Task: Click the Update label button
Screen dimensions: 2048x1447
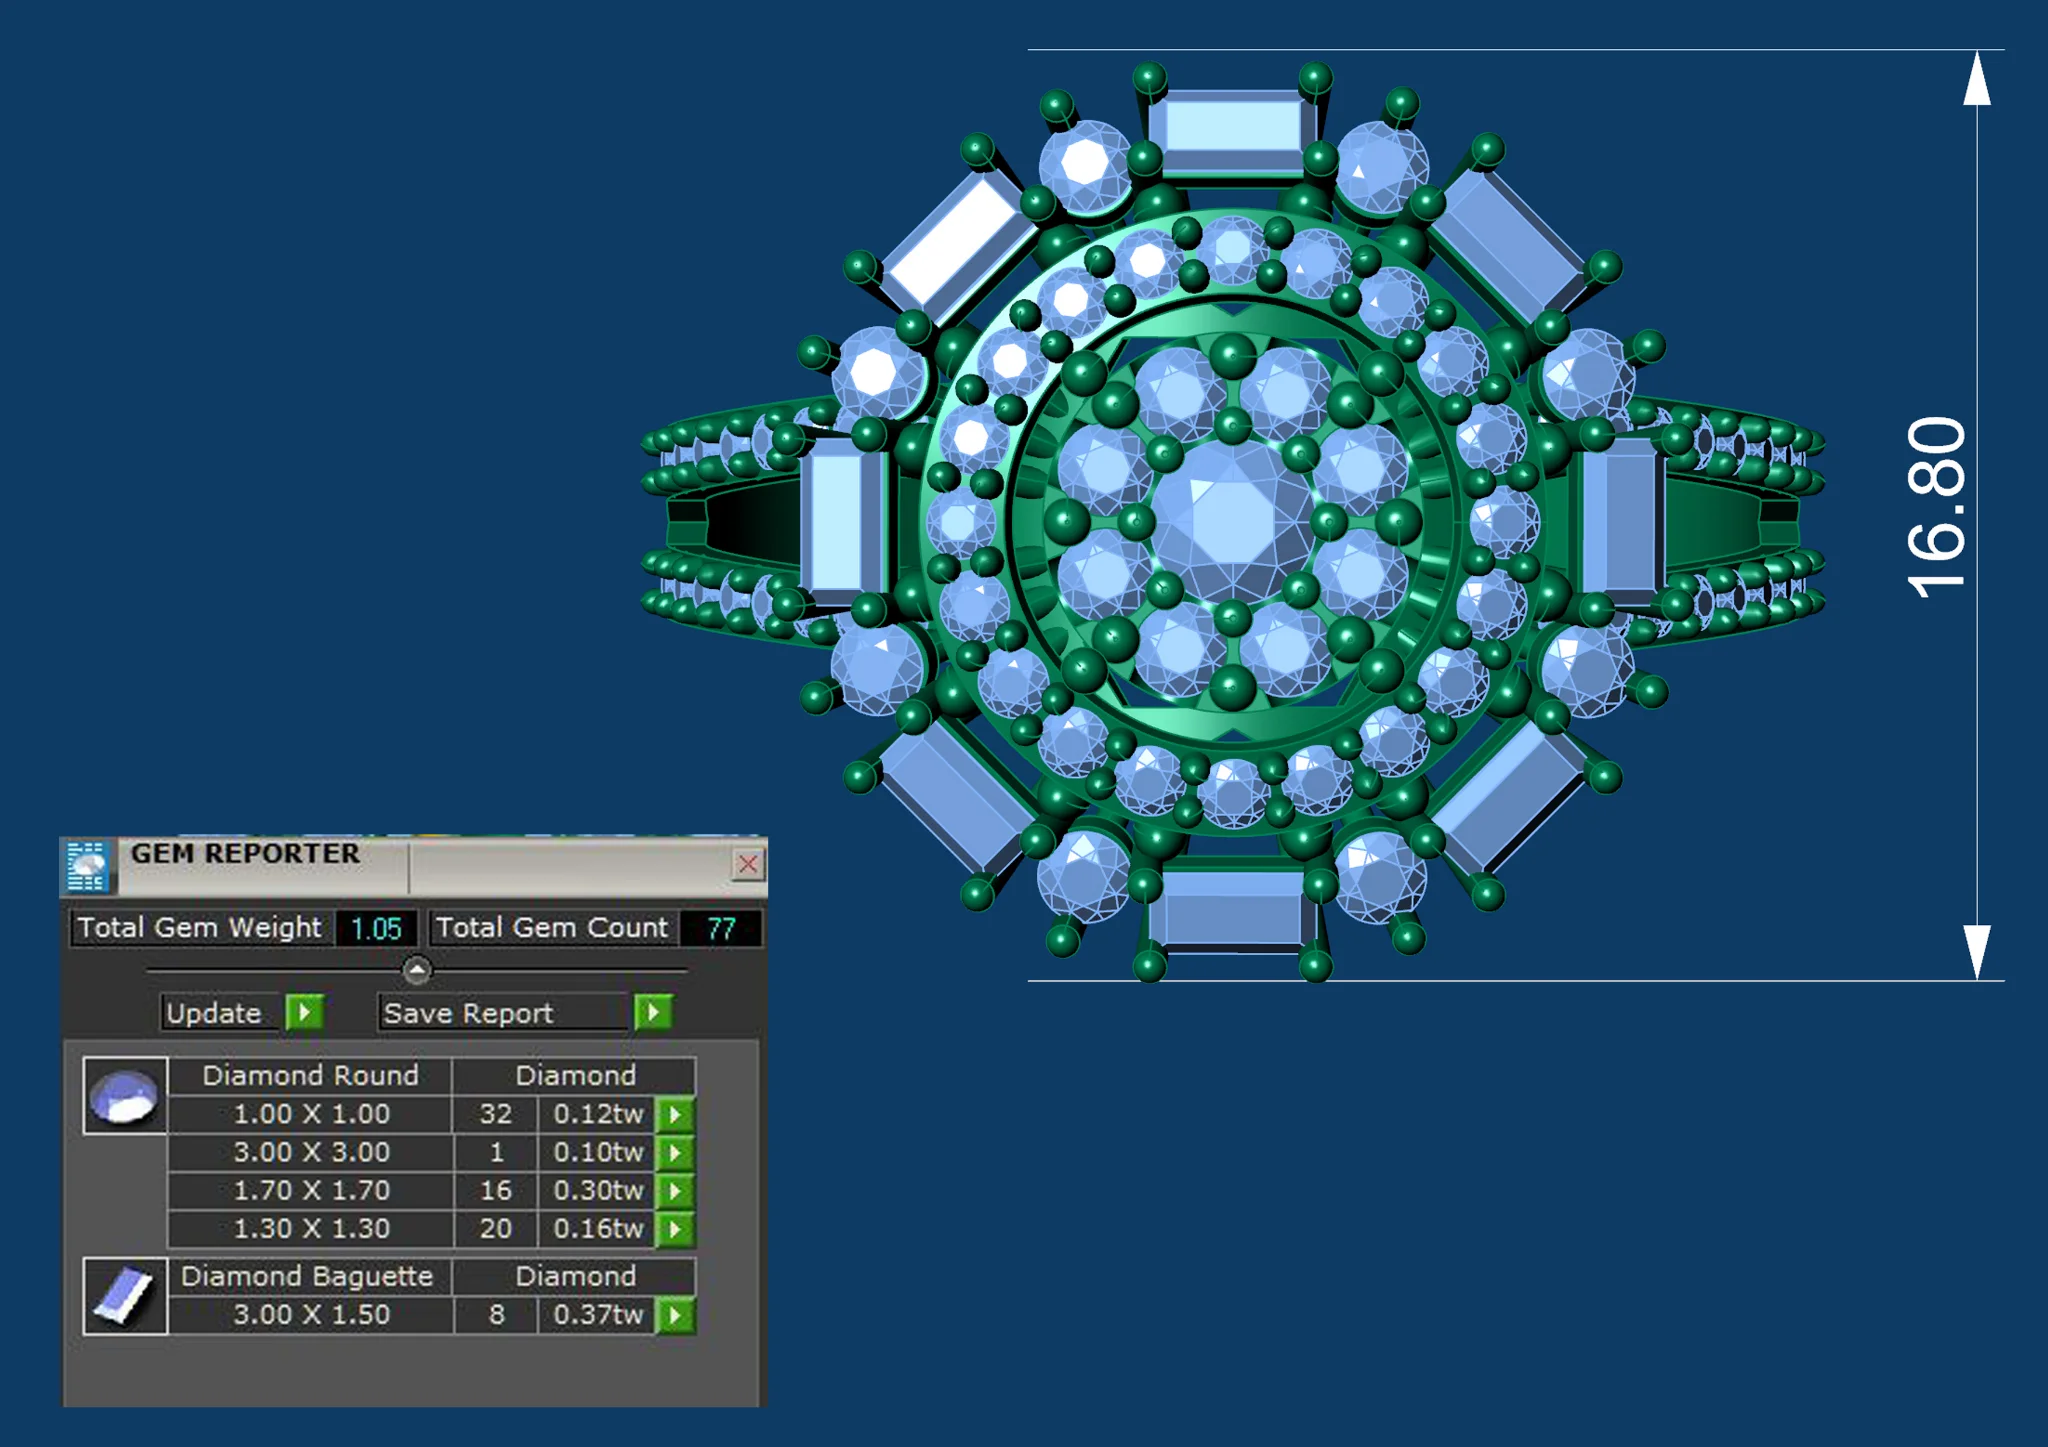Action: 221,1013
